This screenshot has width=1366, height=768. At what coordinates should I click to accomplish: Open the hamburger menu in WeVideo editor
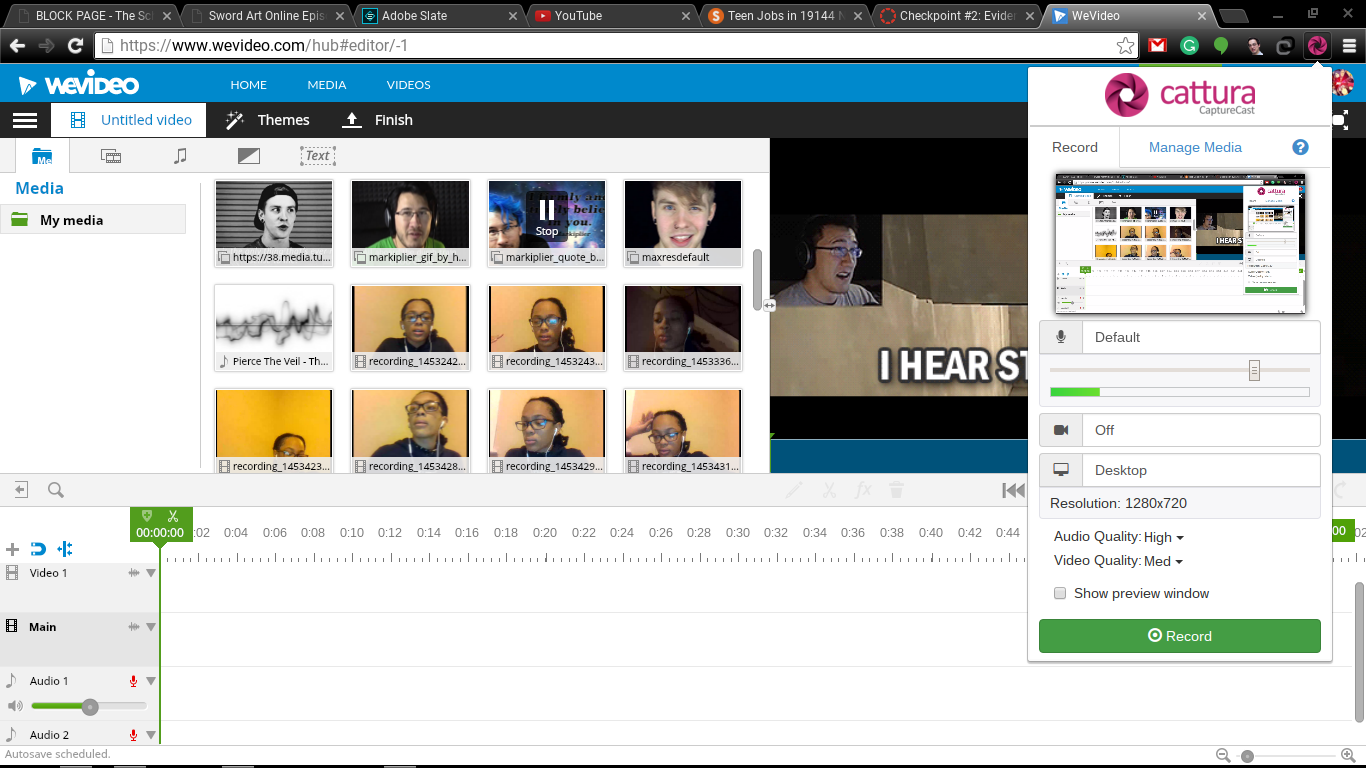25,120
